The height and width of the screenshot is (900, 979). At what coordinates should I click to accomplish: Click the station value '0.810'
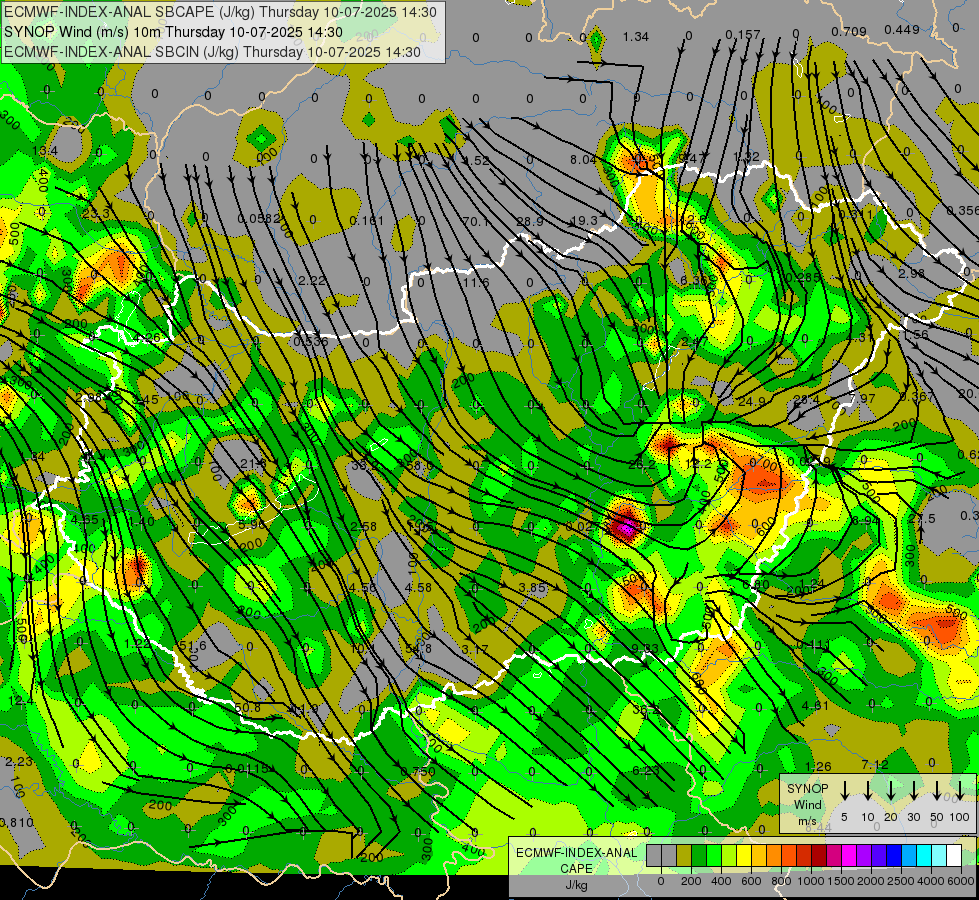click(x=17, y=823)
